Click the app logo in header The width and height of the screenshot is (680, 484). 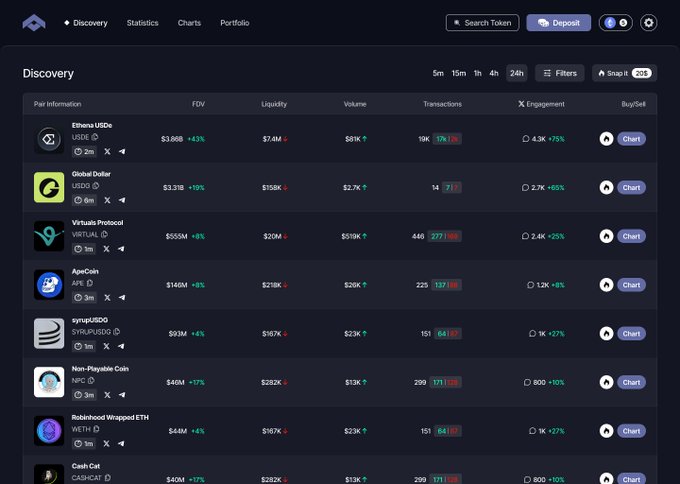click(34, 23)
